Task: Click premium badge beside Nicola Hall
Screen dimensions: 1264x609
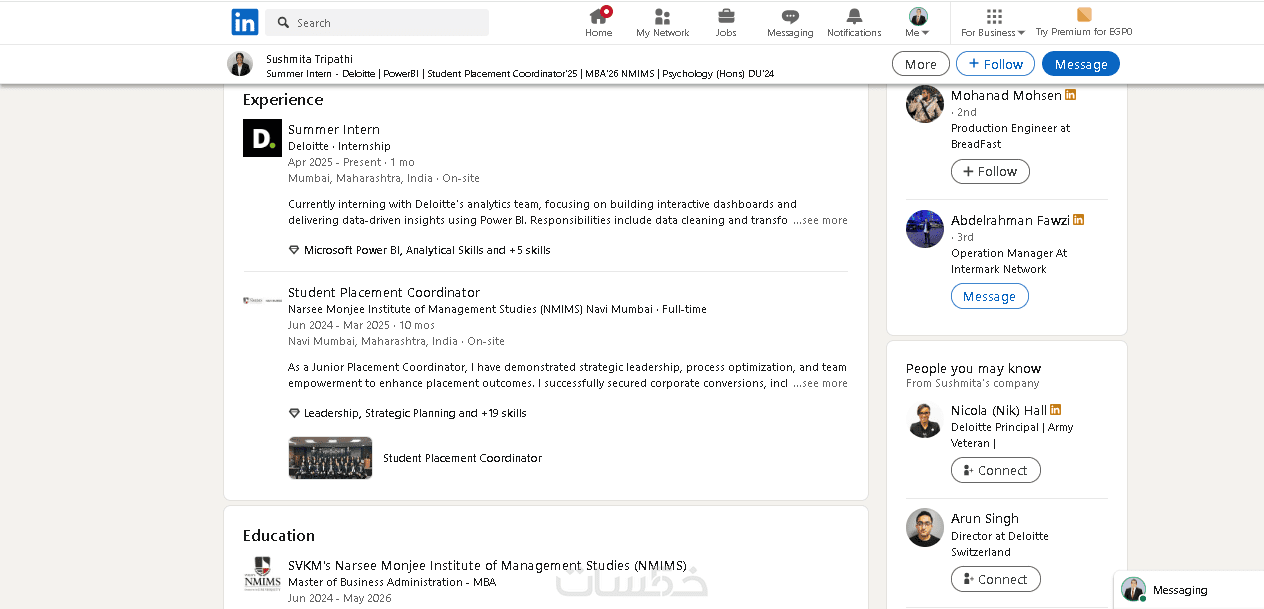Action: coord(1056,410)
